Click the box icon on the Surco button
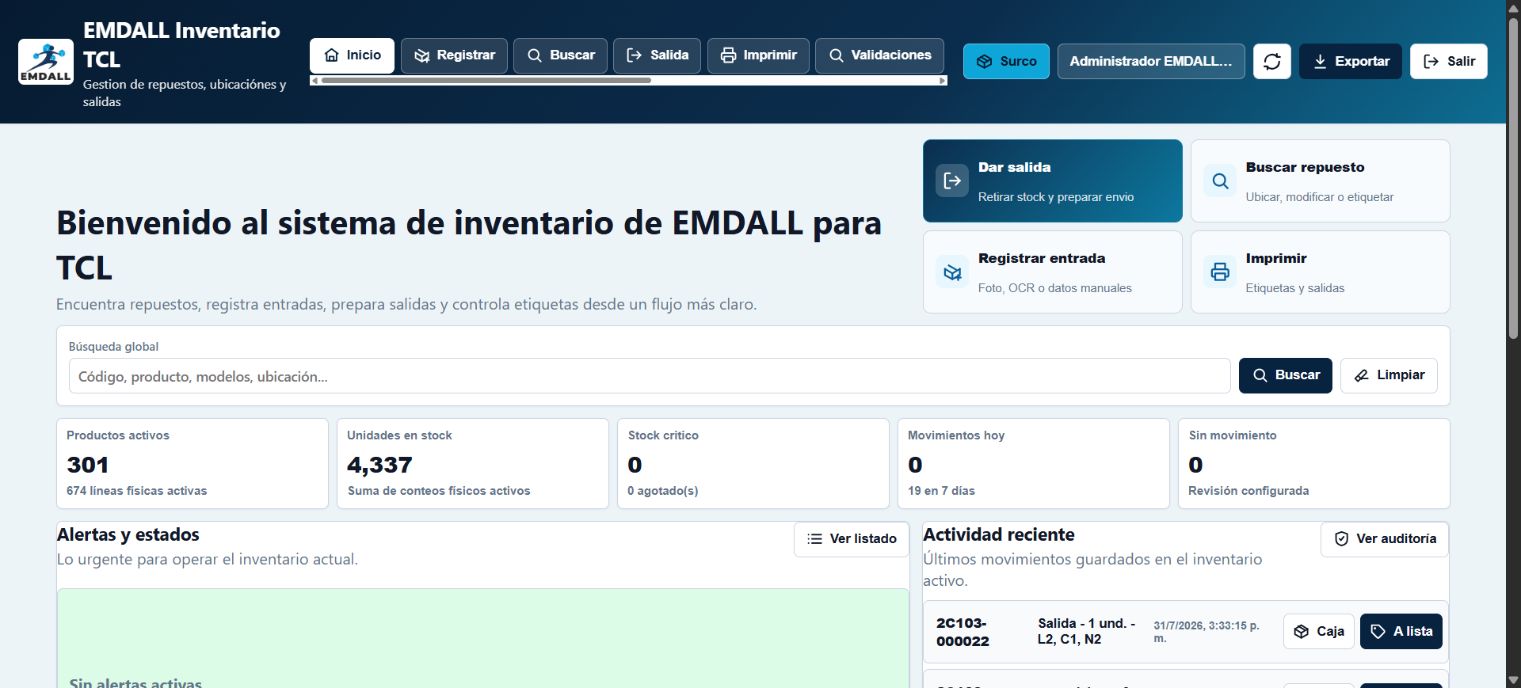The width and height of the screenshot is (1521, 688). pos(985,61)
